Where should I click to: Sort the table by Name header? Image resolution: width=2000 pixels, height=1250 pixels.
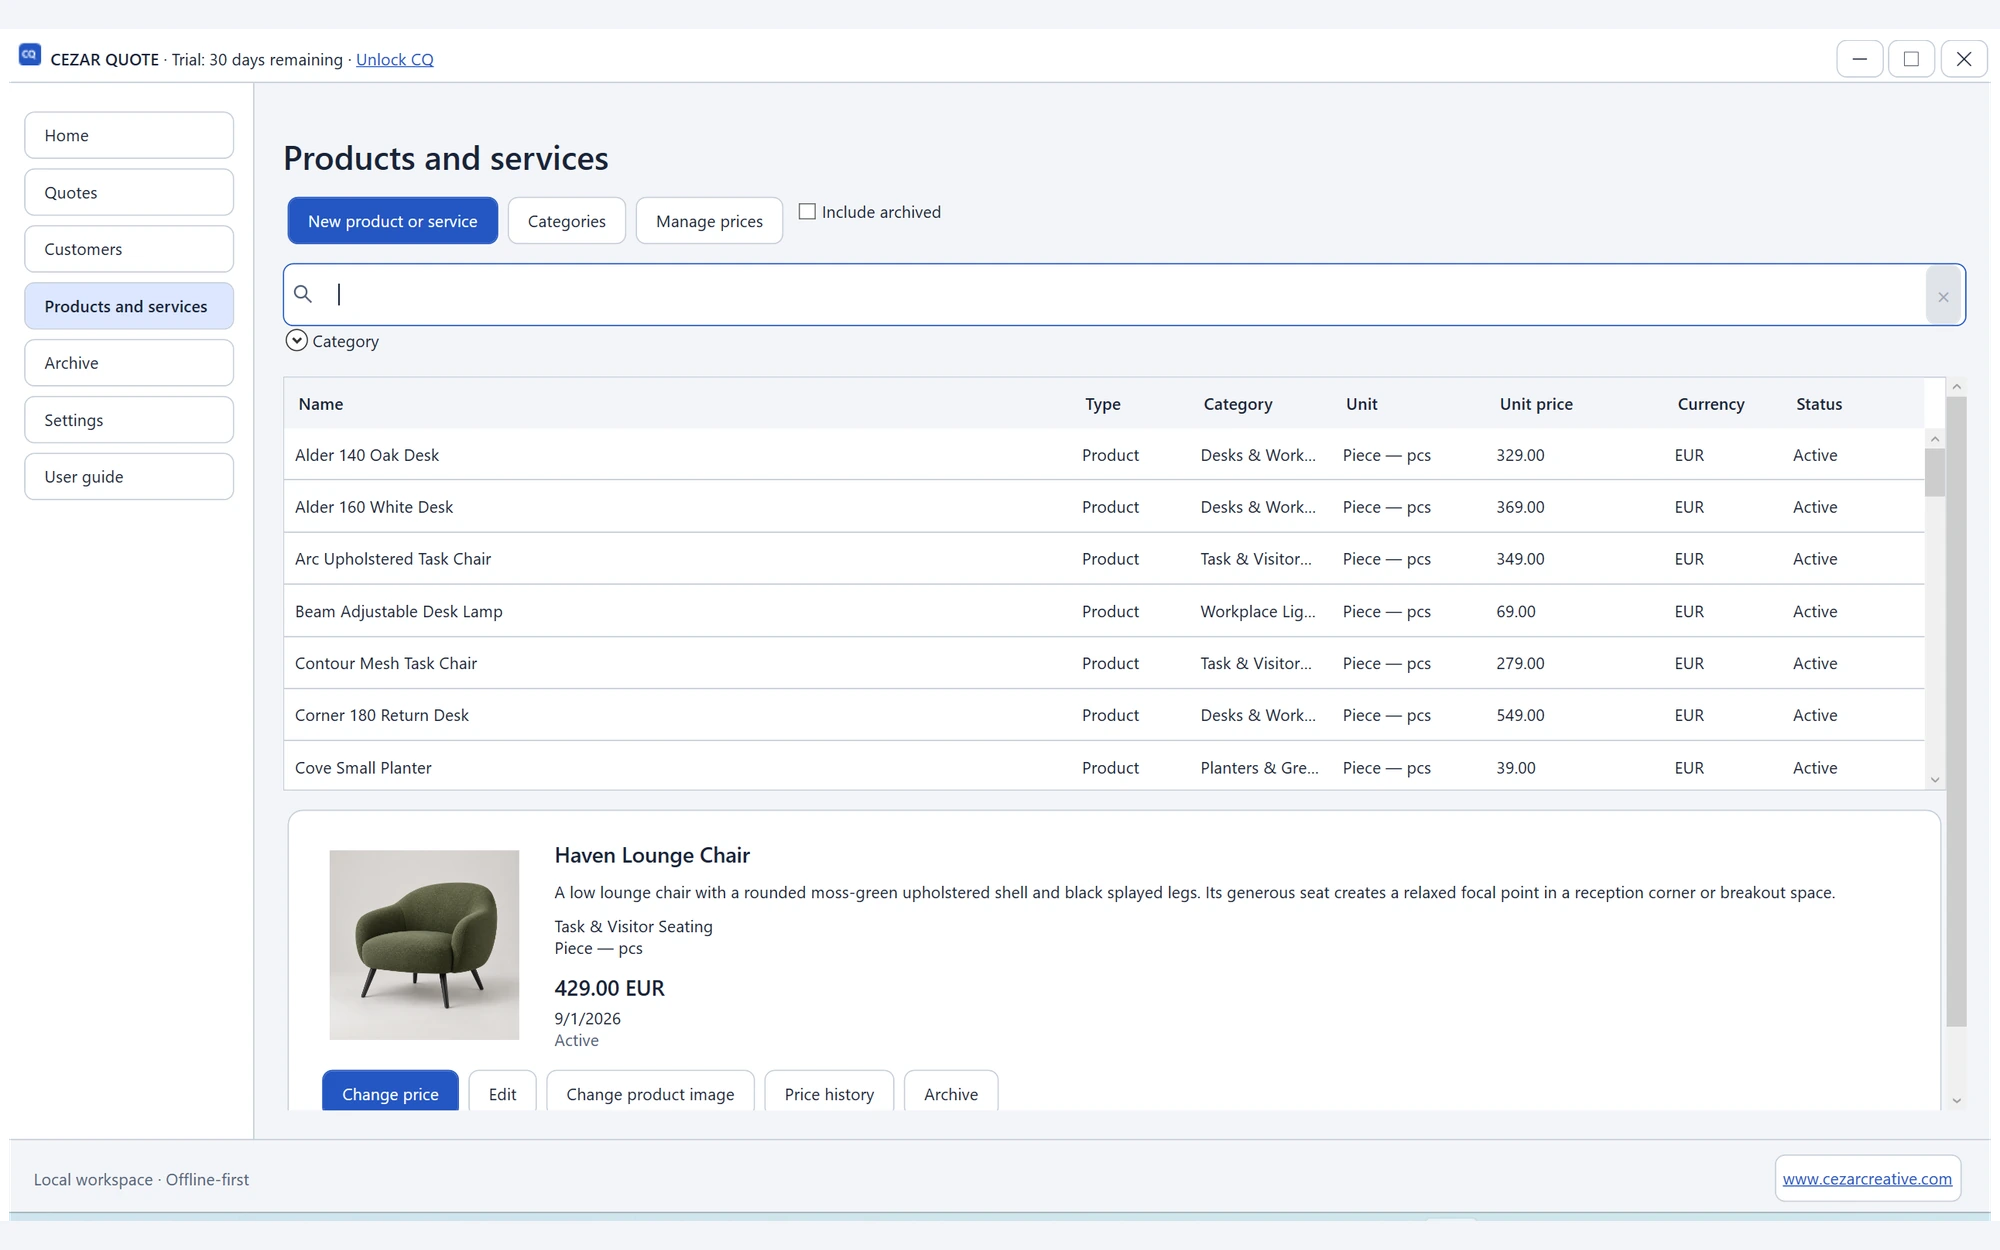[x=320, y=404]
